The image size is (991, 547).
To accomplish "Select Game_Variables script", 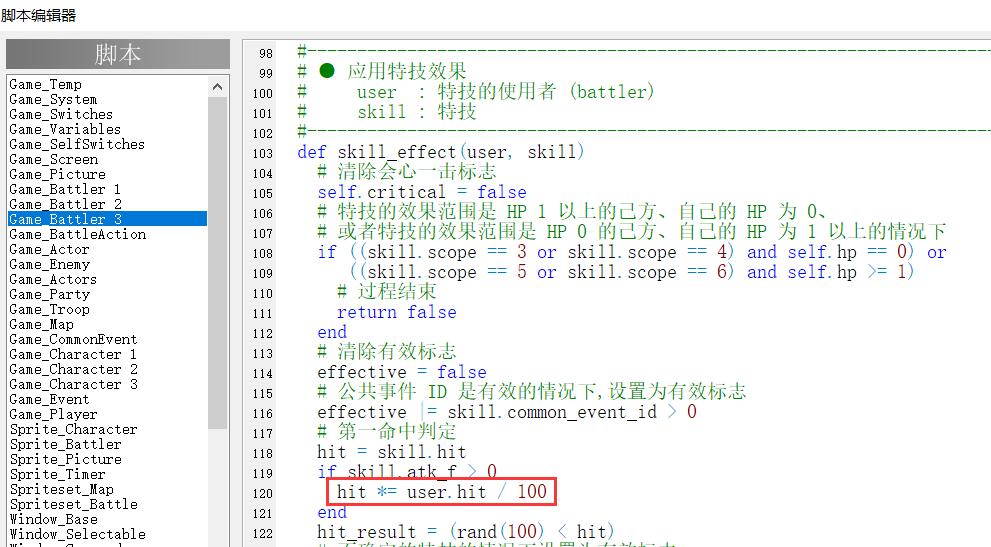I will (64, 130).
